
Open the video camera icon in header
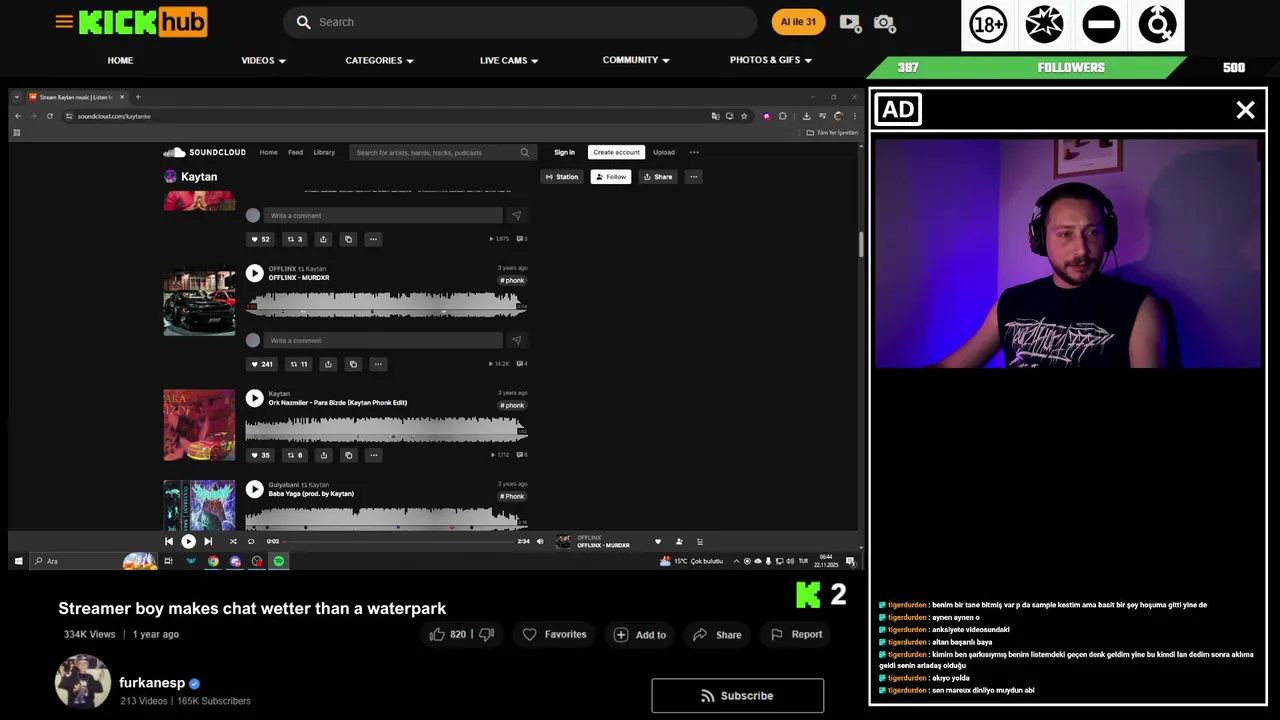coord(850,22)
